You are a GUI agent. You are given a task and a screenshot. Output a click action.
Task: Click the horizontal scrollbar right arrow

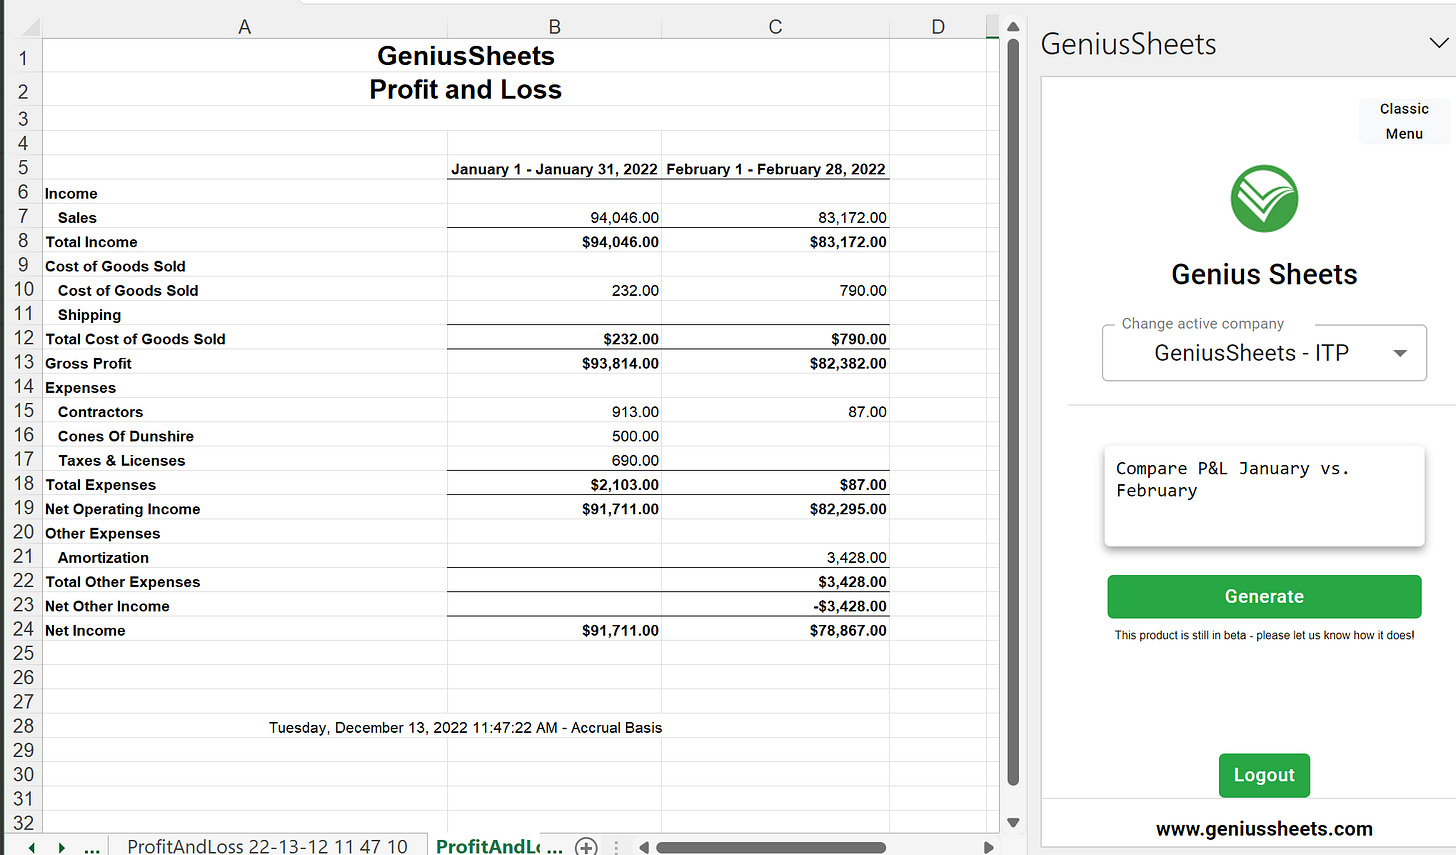pyautogui.click(x=988, y=847)
